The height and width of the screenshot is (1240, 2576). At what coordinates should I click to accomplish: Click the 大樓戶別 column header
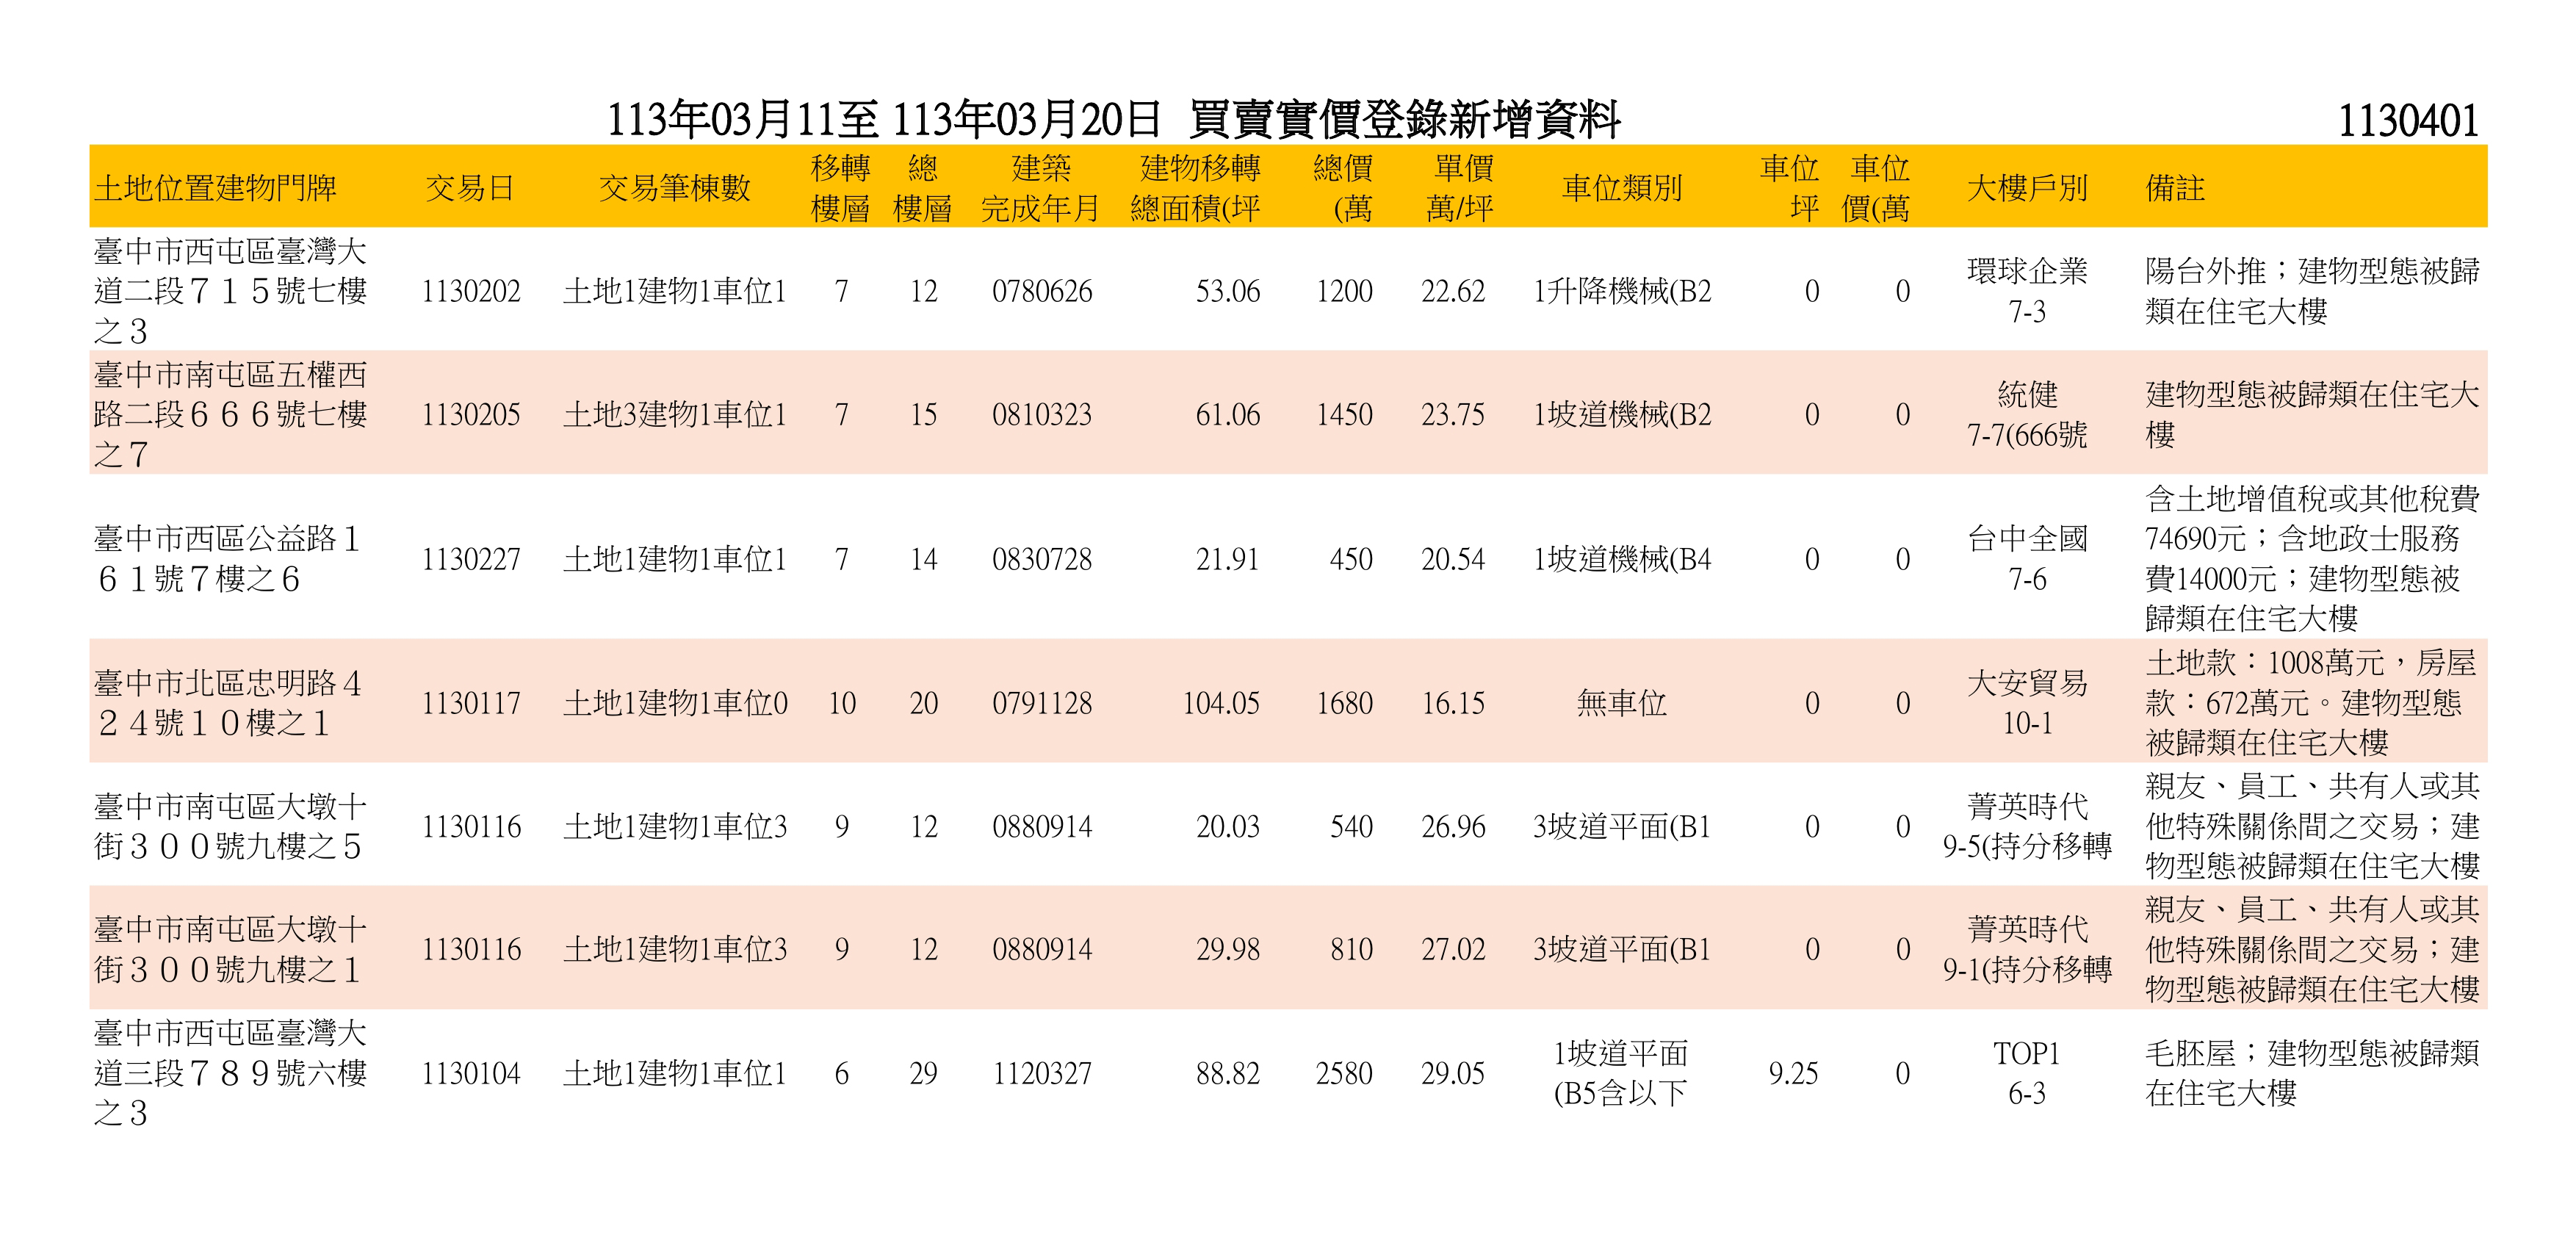[2027, 188]
